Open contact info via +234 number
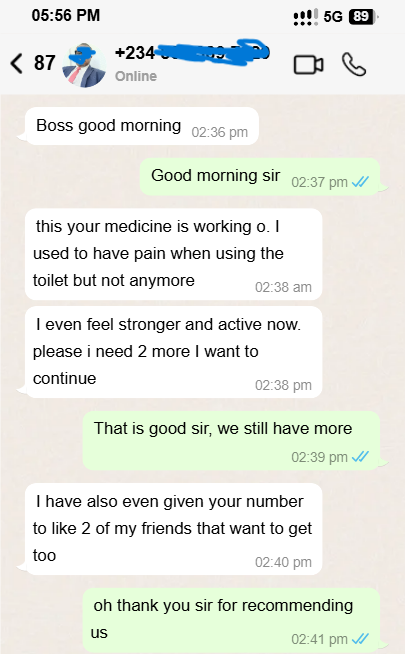 [192, 53]
